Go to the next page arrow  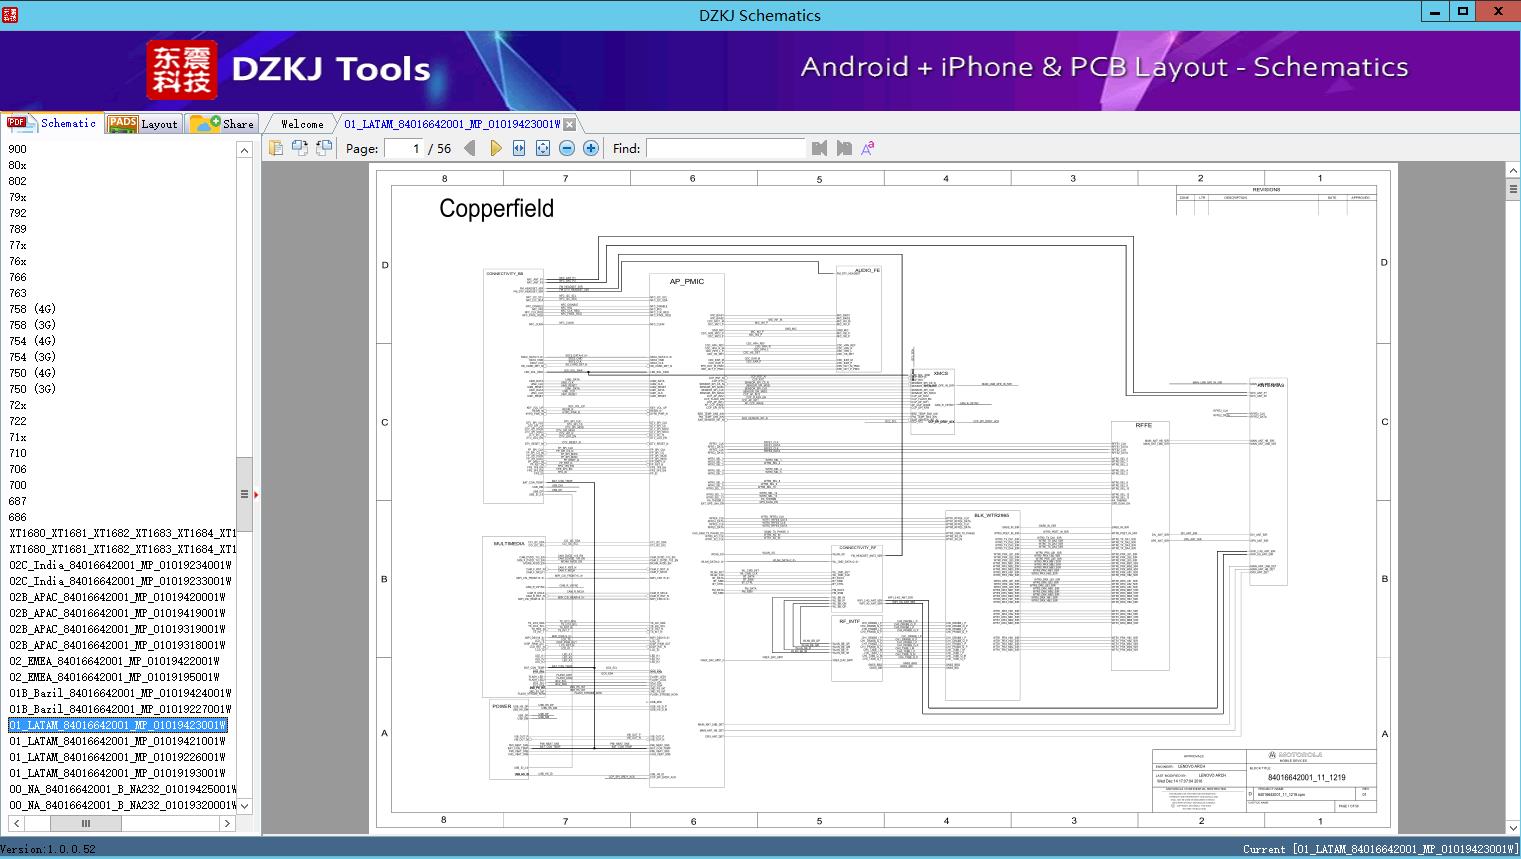[x=495, y=148]
